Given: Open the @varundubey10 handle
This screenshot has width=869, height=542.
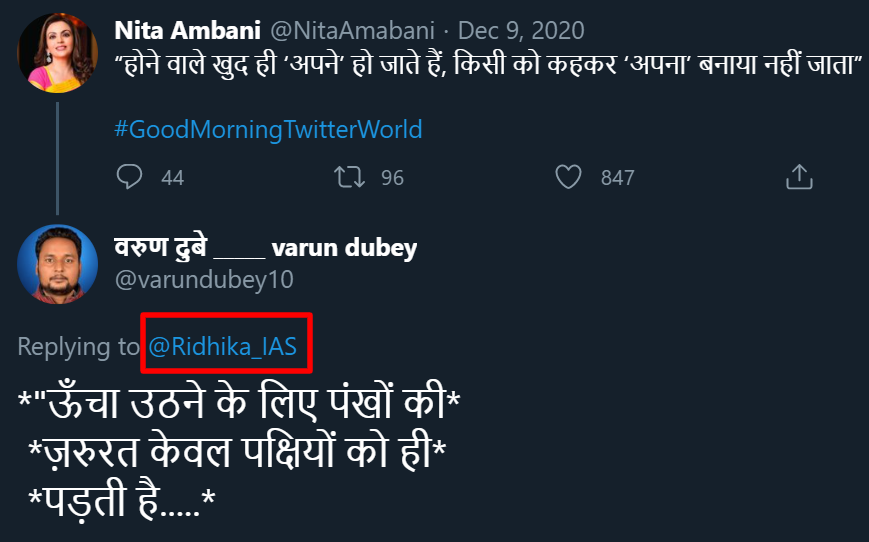Looking at the screenshot, I should (x=205, y=280).
